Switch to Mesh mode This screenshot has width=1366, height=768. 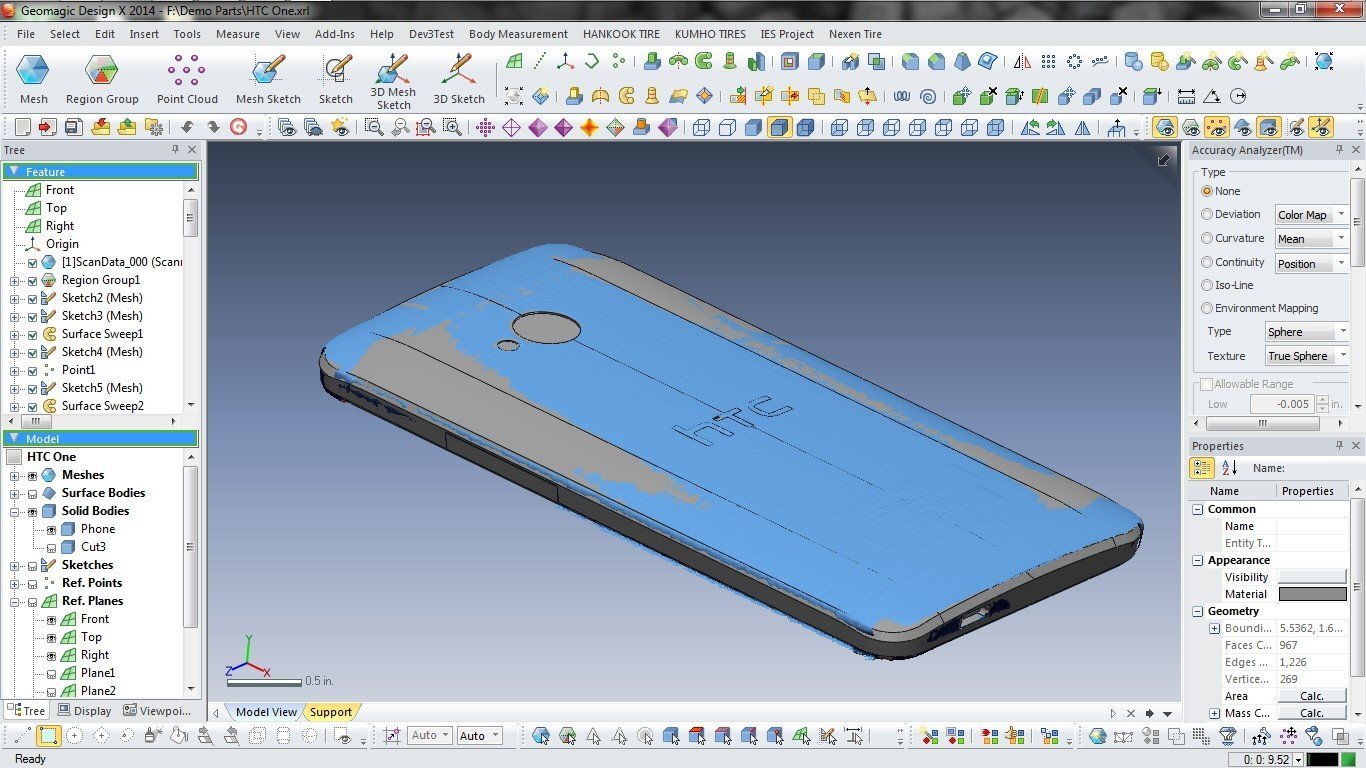tap(33, 79)
